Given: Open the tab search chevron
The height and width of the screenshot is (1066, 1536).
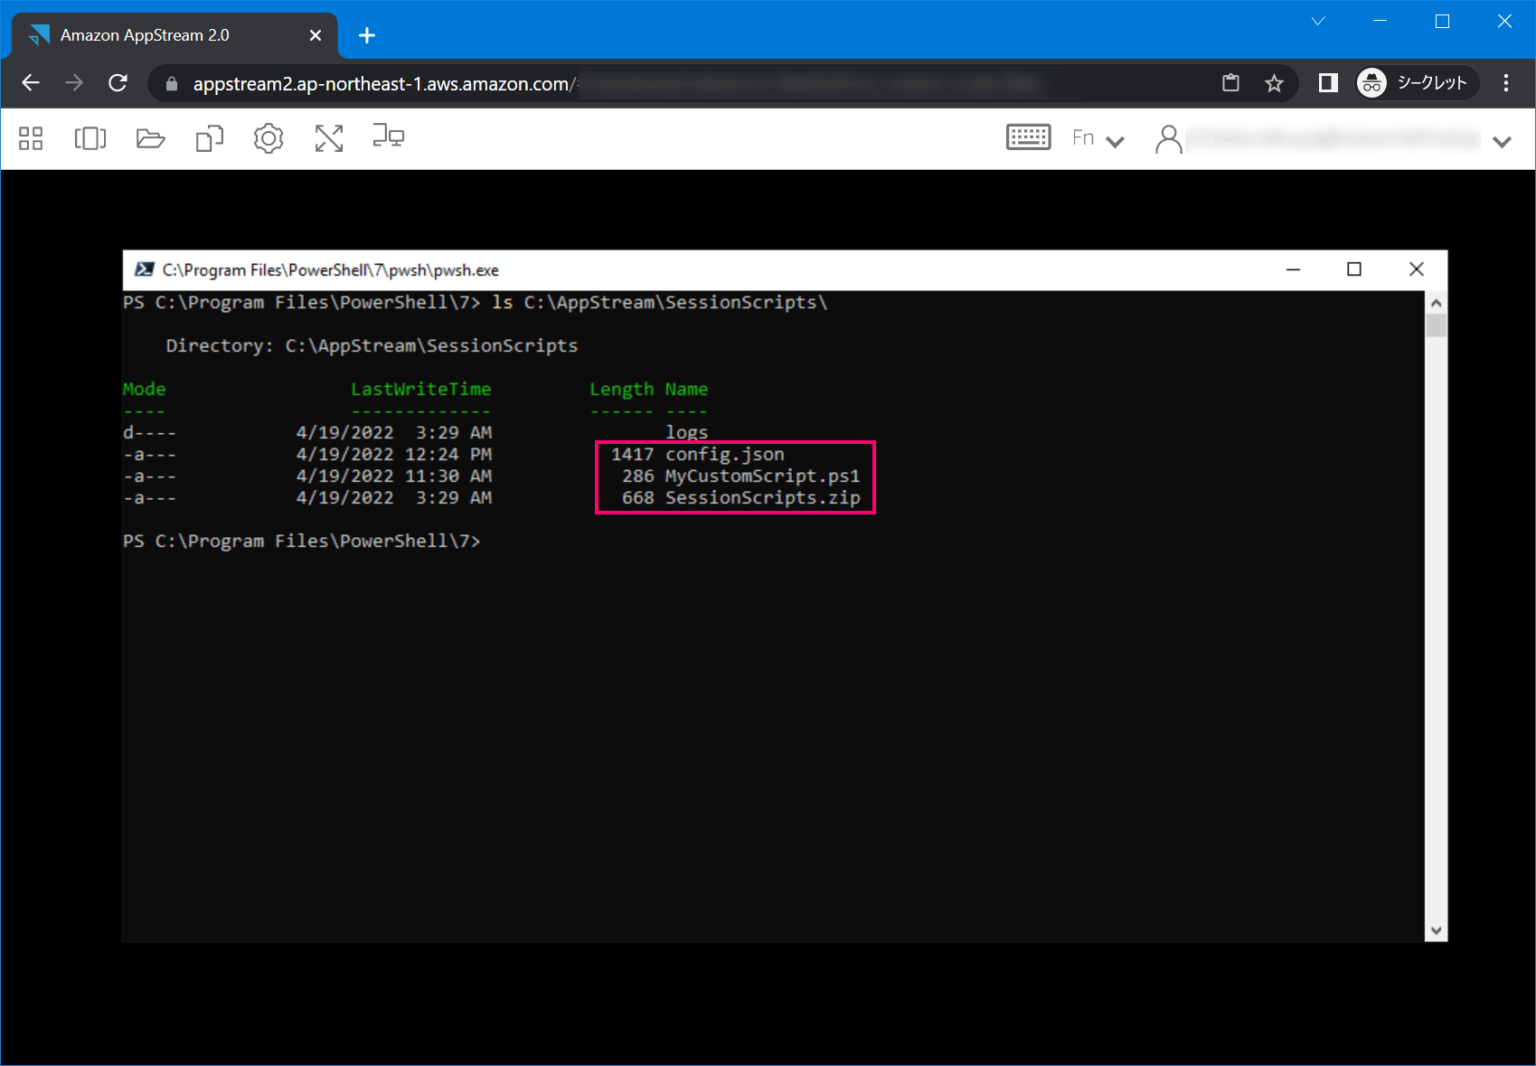Looking at the screenshot, I should click(1318, 21).
